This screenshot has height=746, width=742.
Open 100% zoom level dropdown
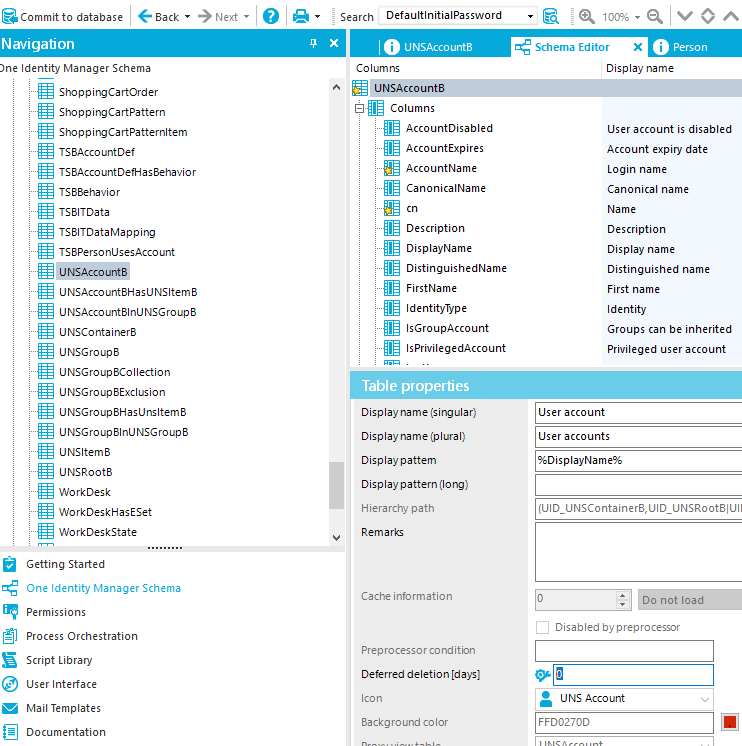(637, 17)
